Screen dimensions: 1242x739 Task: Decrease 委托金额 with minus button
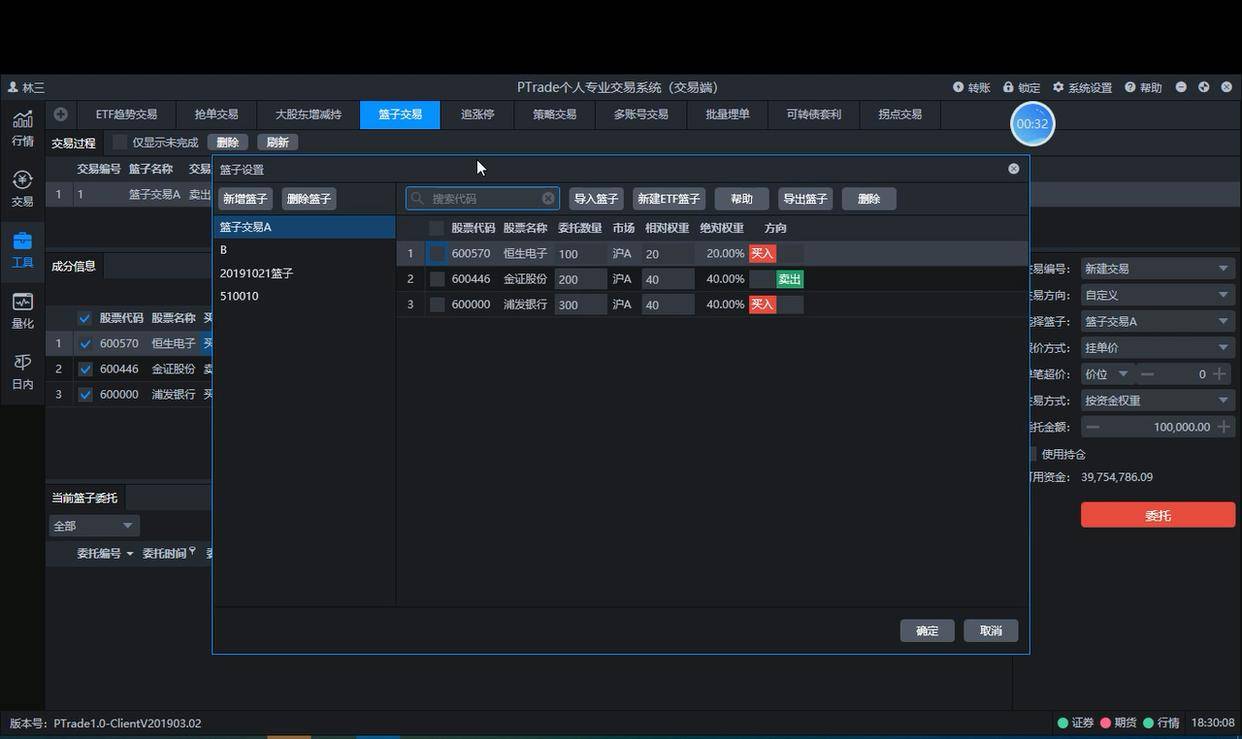[1093, 426]
